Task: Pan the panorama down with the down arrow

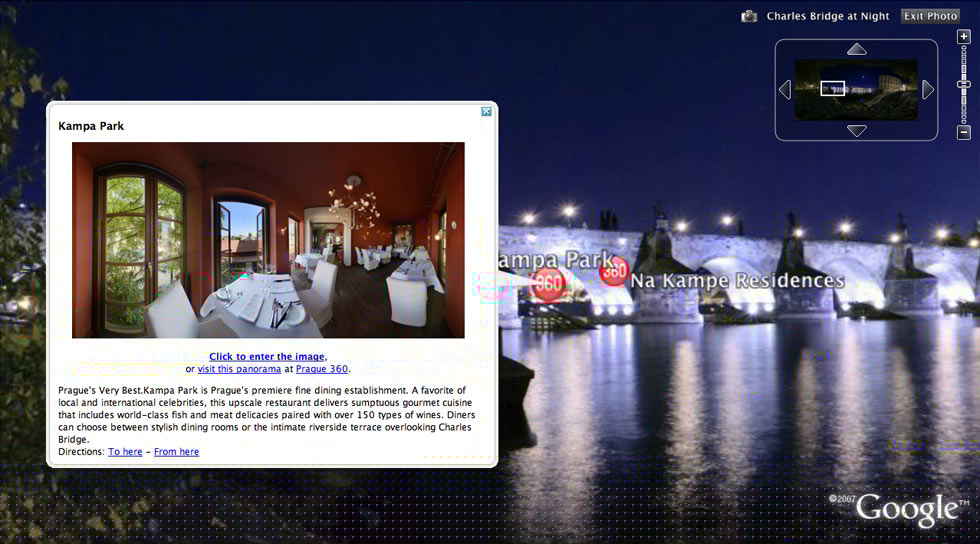Action: click(x=856, y=131)
